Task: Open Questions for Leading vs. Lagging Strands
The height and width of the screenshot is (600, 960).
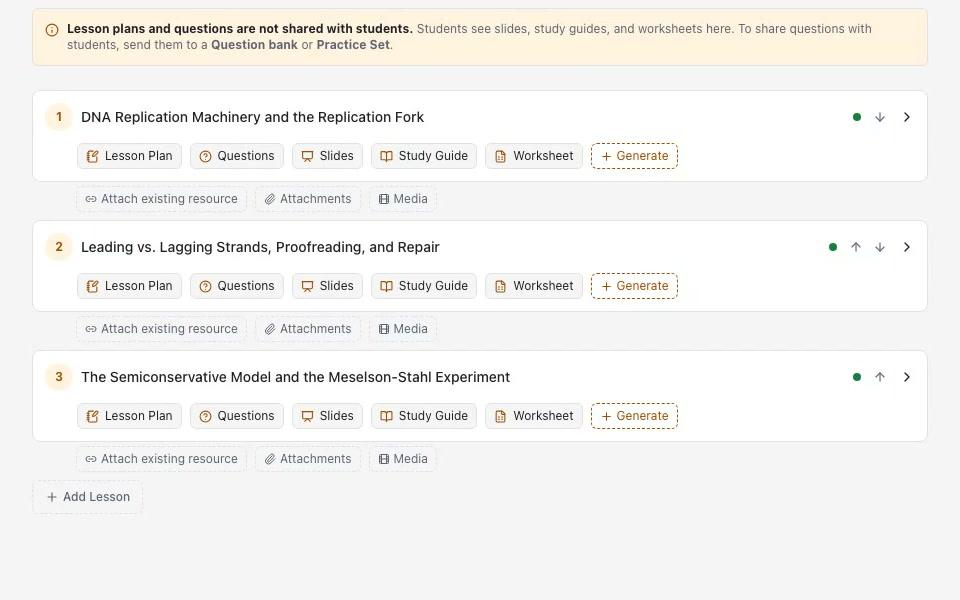Action: pyautogui.click(x=237, y=286)
